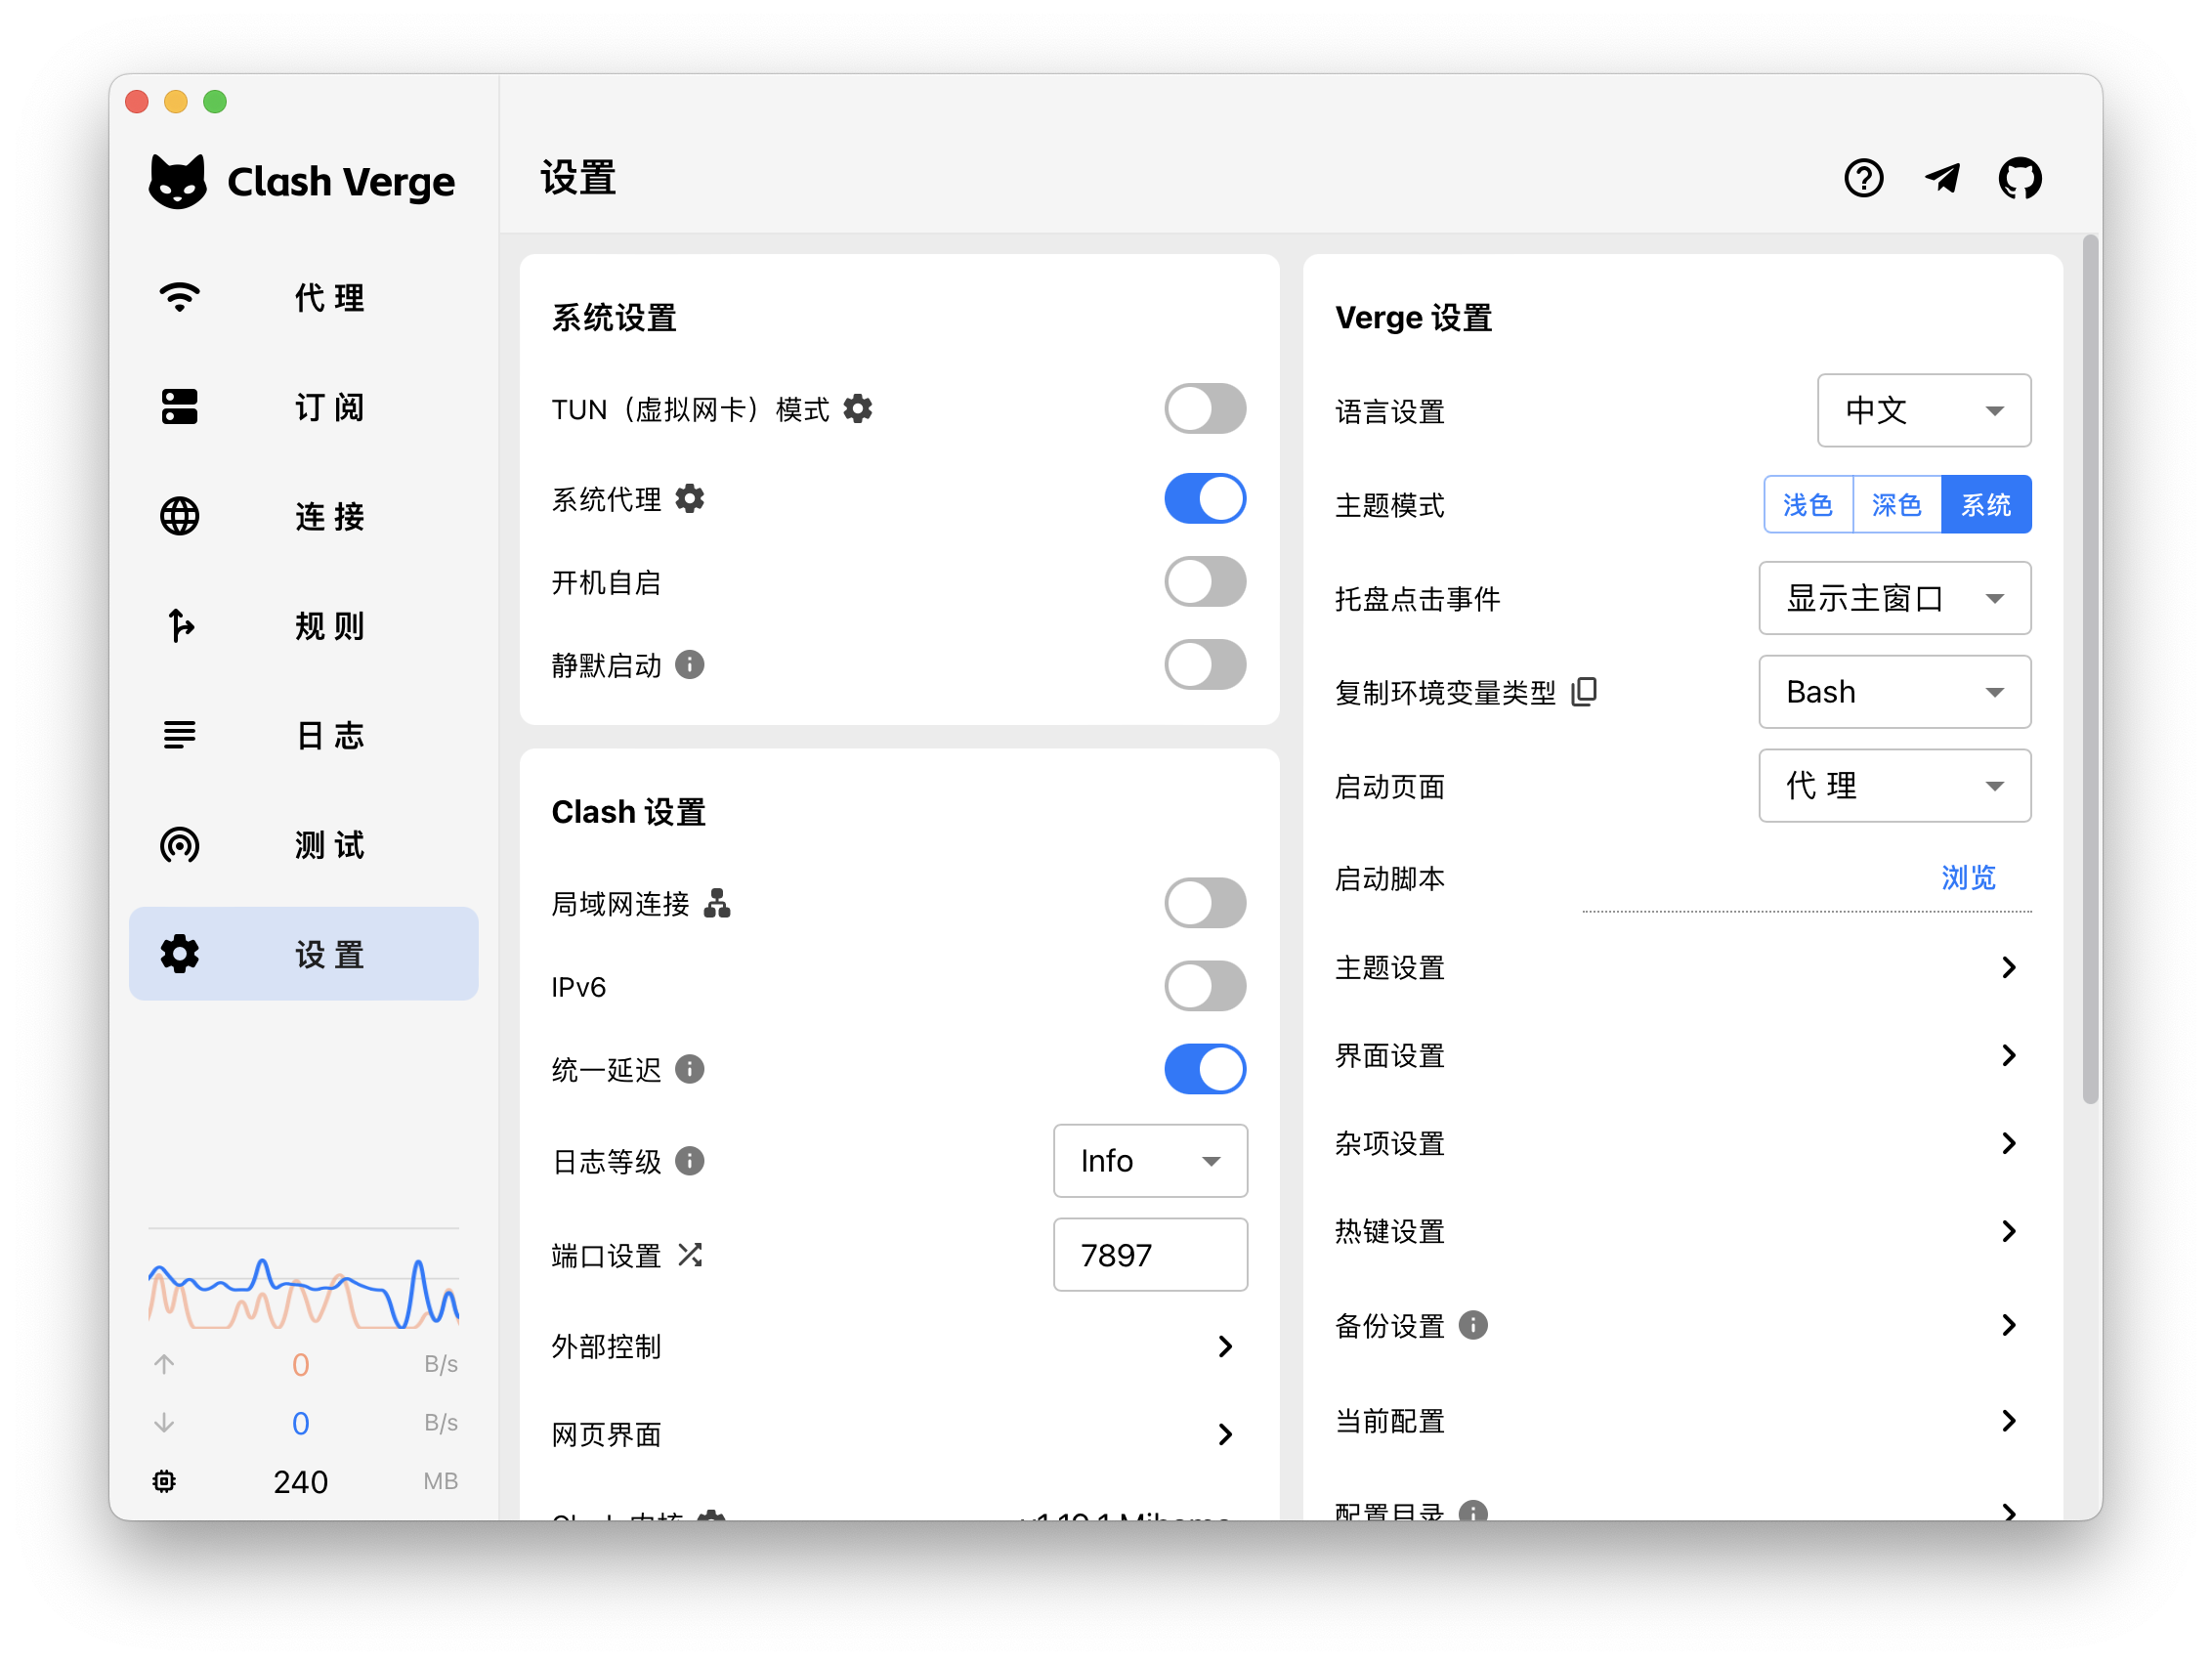Click the fork arrow icon for 规则

coord(180,626)
